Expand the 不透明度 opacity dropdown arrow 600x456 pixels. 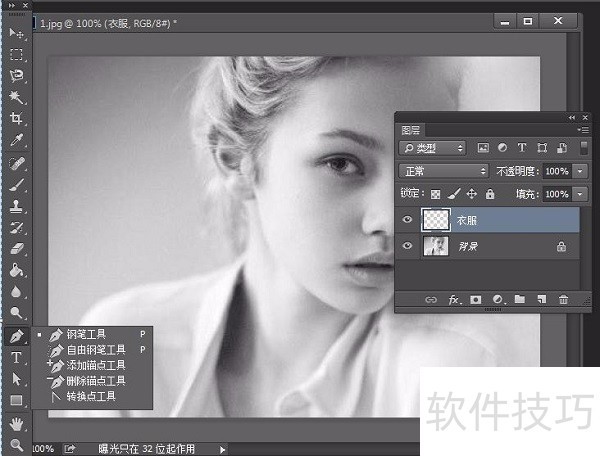click(x=580, y=171)
